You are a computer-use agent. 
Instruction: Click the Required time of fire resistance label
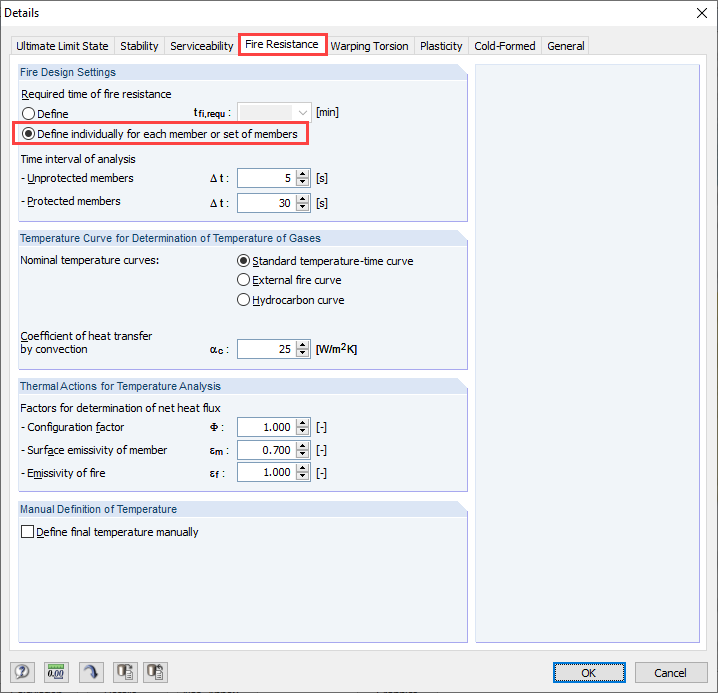pos(96,94)
